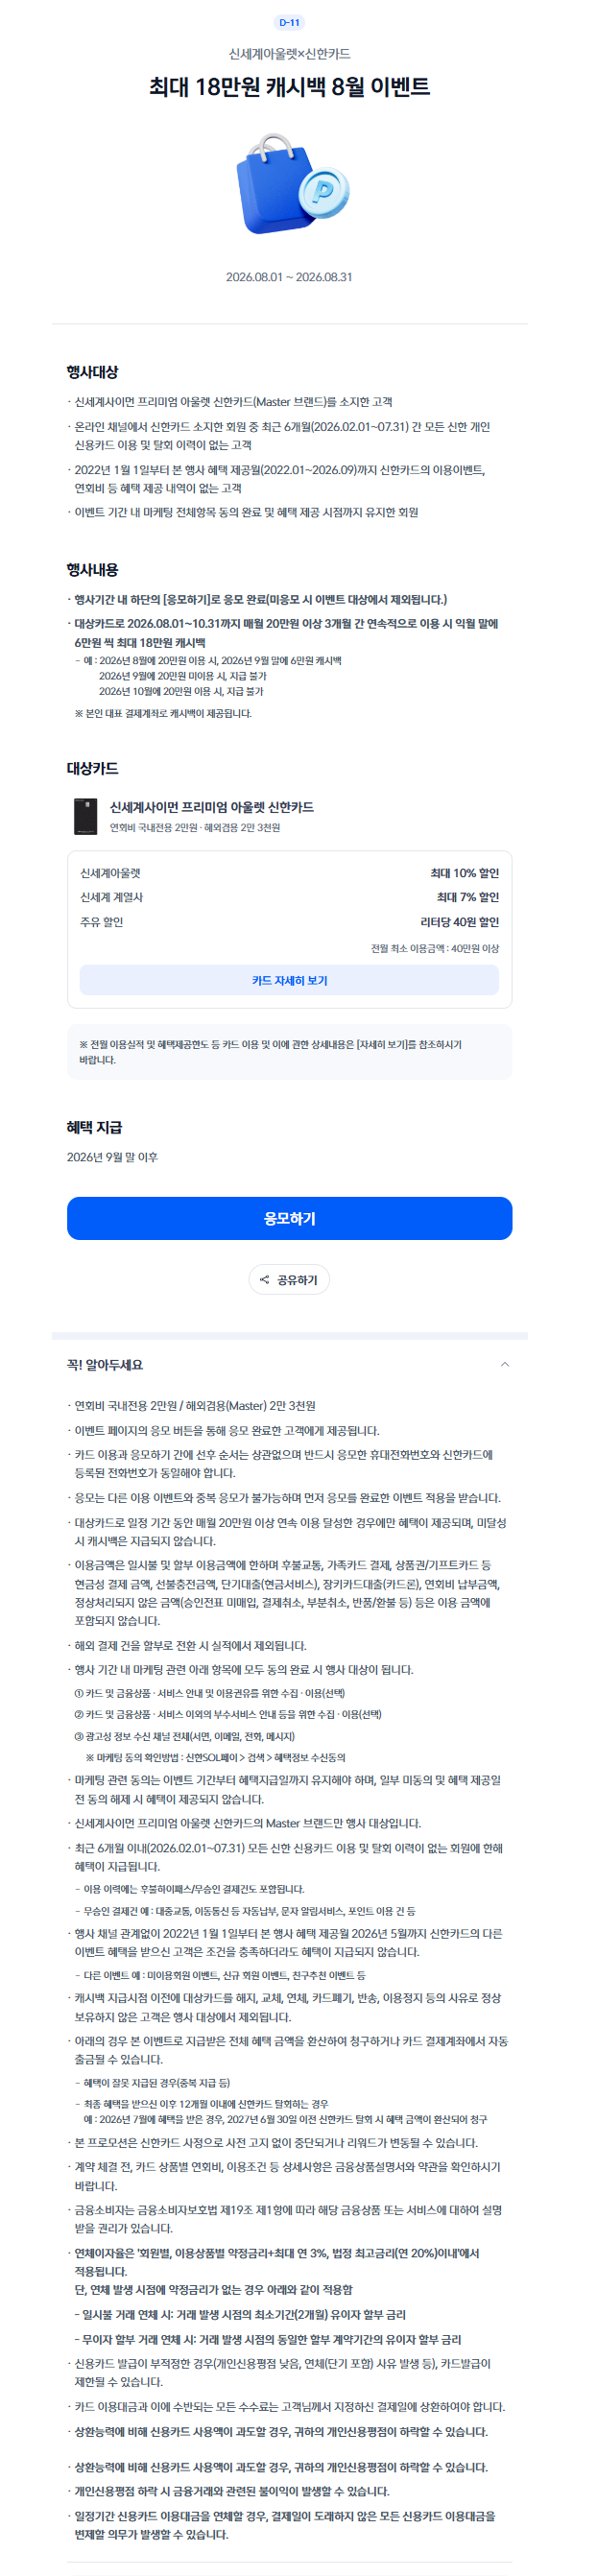Click the black card thumbnail image
The image size is (597, 2576).
point(86,816)
